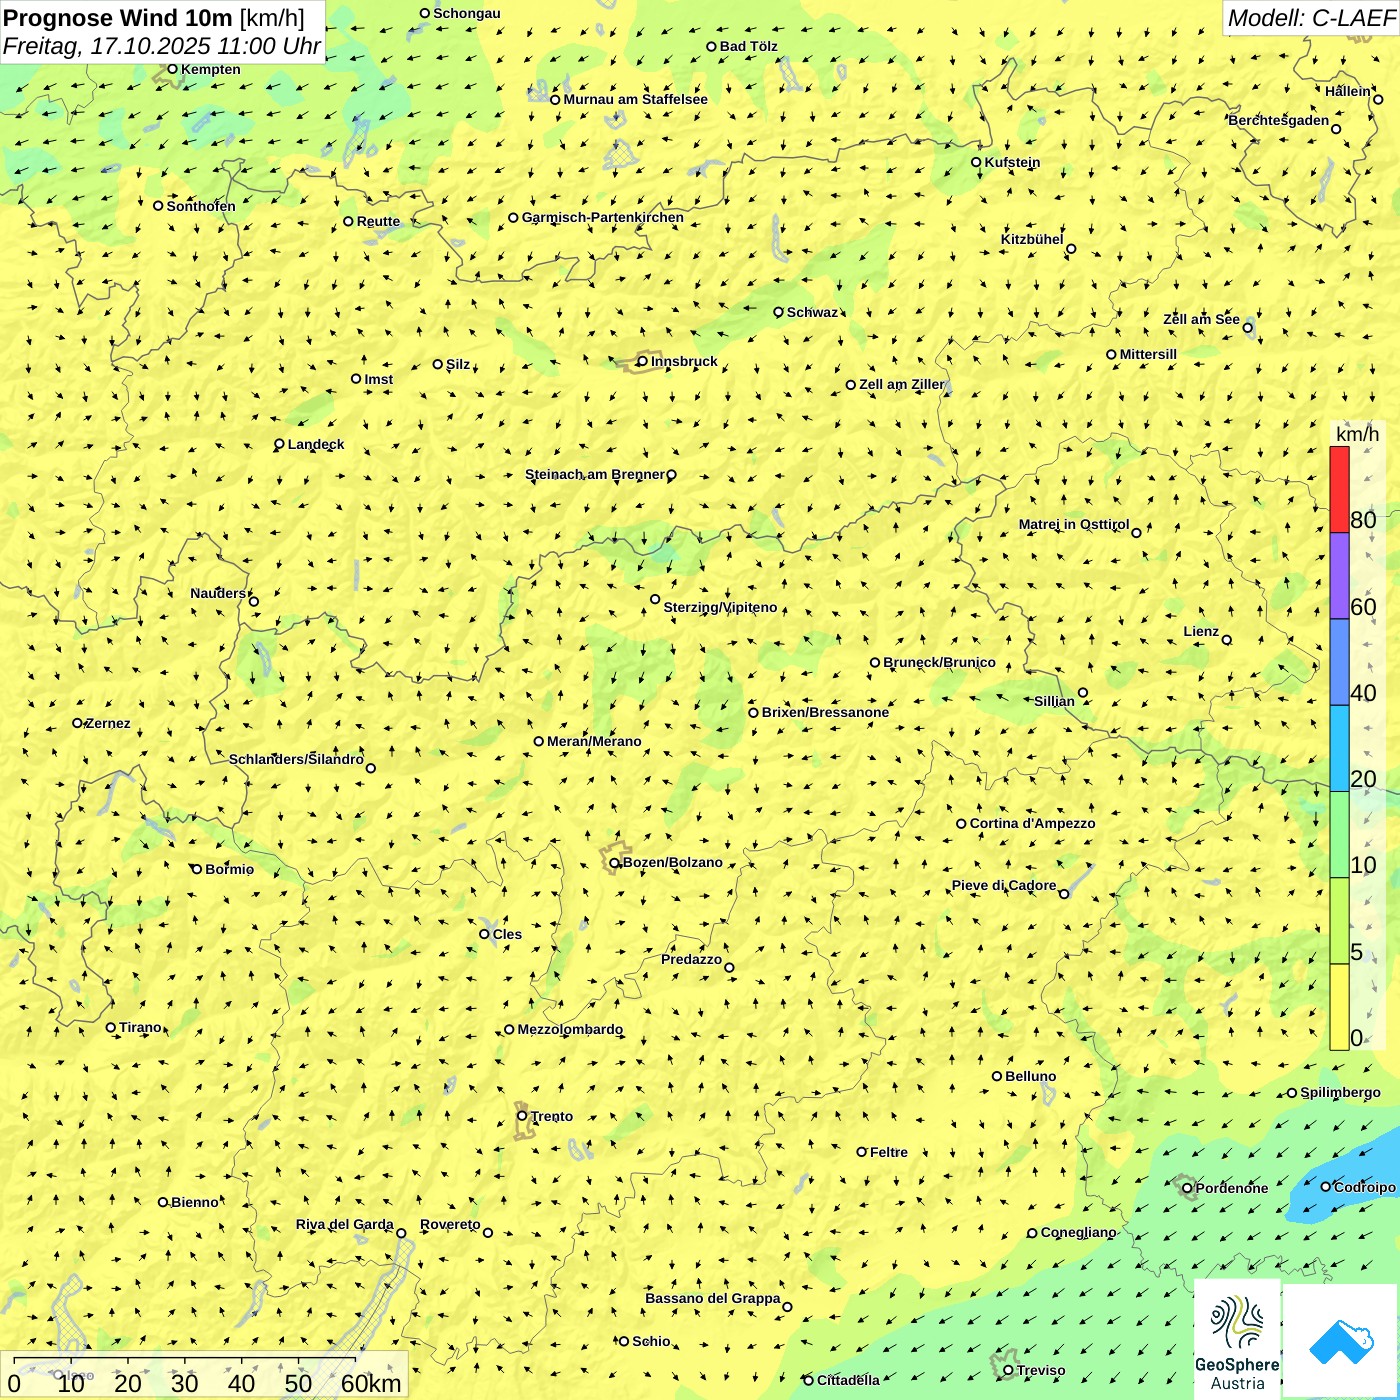The image size is (1400, 1400).
Task: Click the Berchtesgaden label
Action: pos(1278,120)
